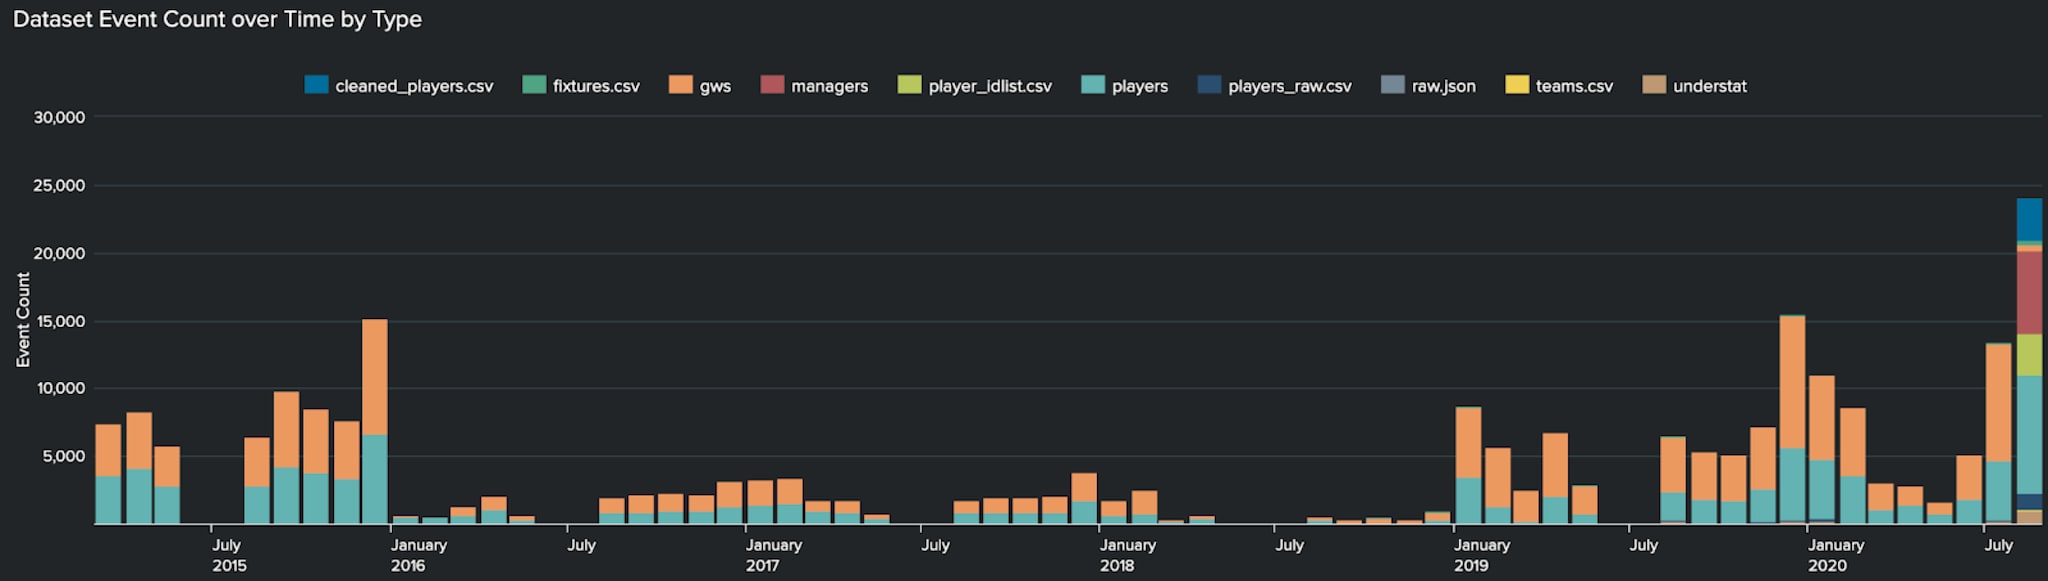The height and width of the screenshot is (581, 2048).
Task: Click the orange gws segment of the tallest late-2019 bar
Action: [1792, 382]
